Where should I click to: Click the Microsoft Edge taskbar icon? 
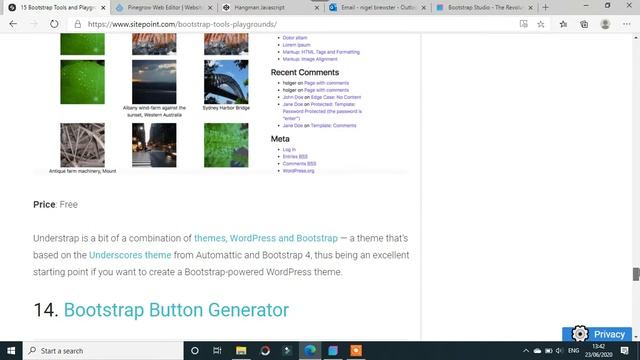(310, 351)
